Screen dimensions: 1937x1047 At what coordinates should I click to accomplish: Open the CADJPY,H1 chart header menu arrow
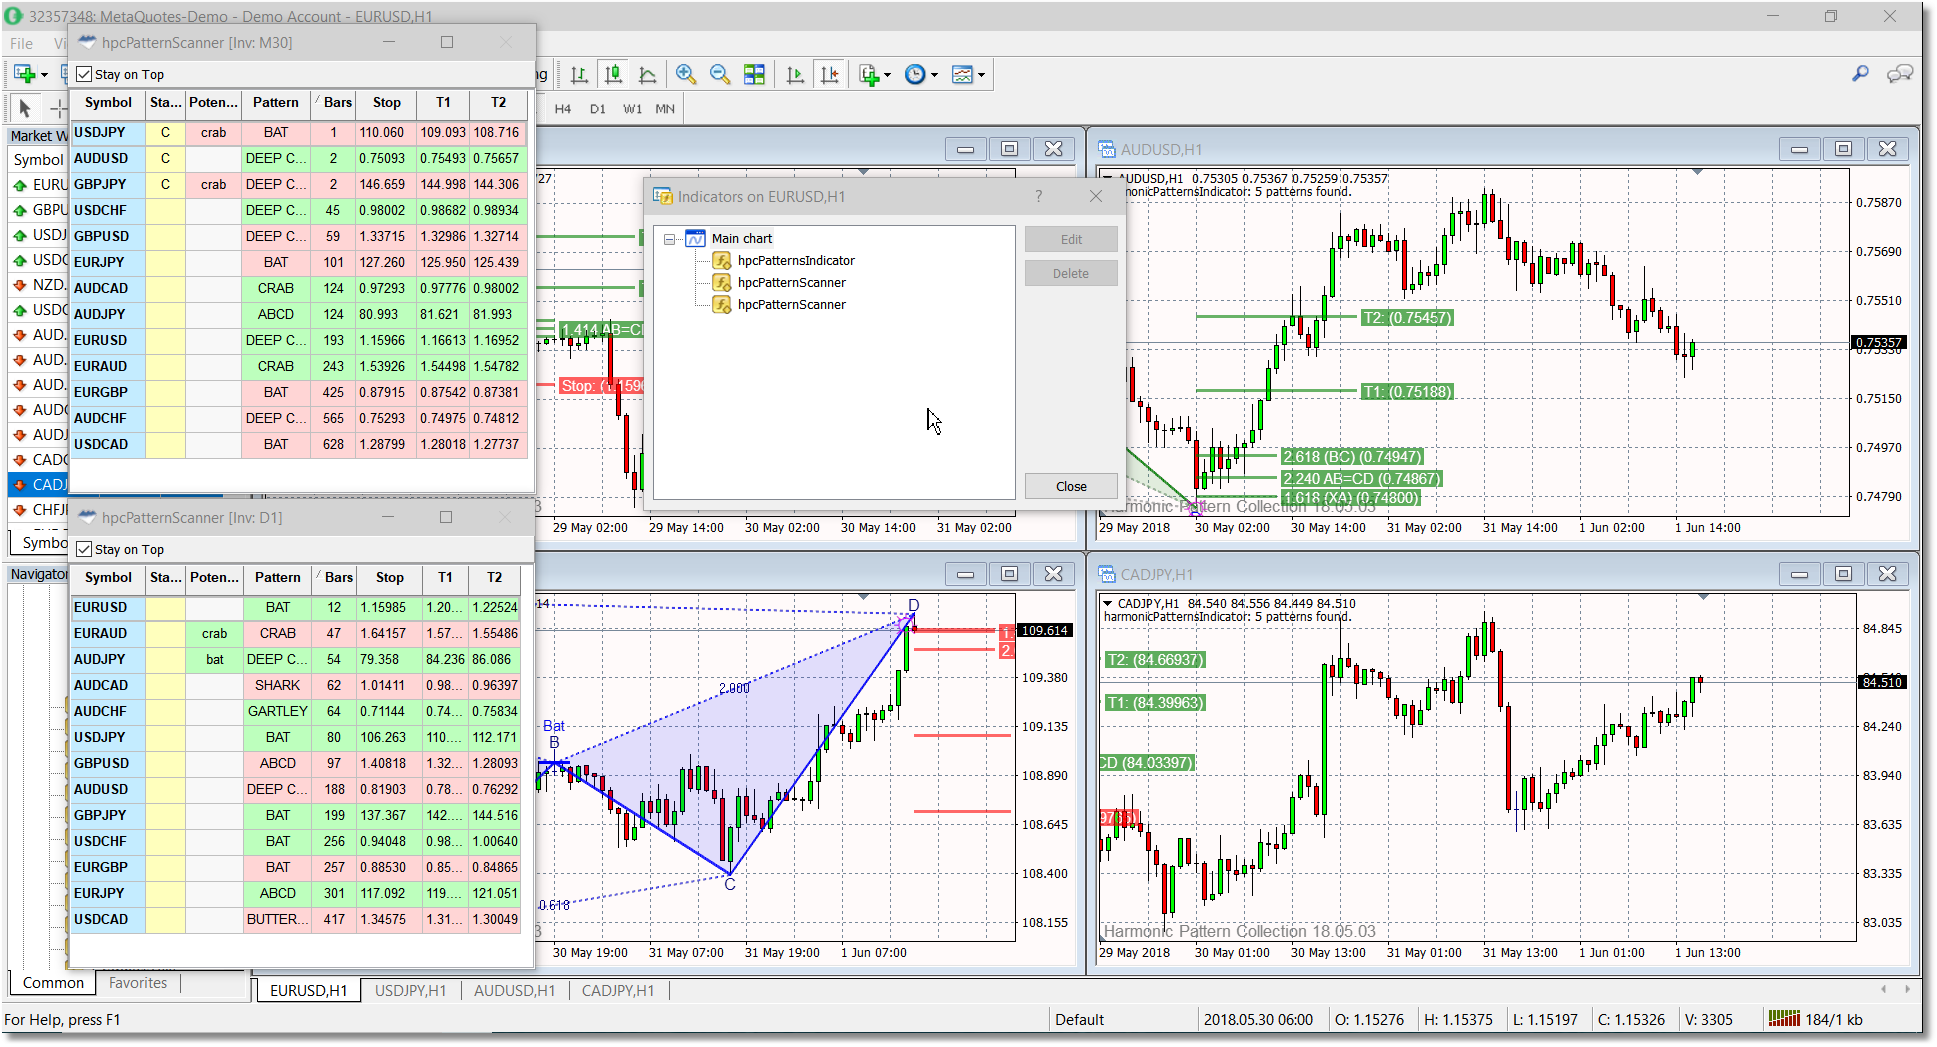1108,604
